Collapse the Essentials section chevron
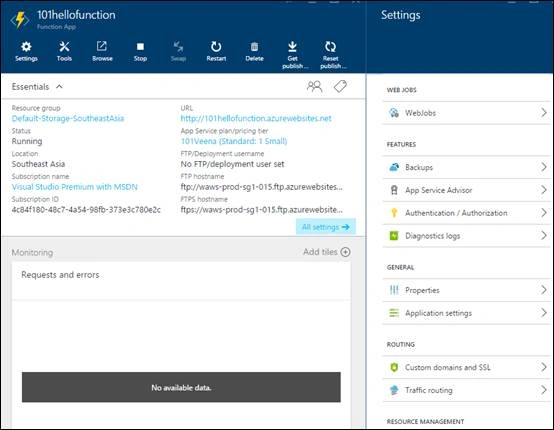The width and height of the screenshot is (554, 430). [59, 87]
